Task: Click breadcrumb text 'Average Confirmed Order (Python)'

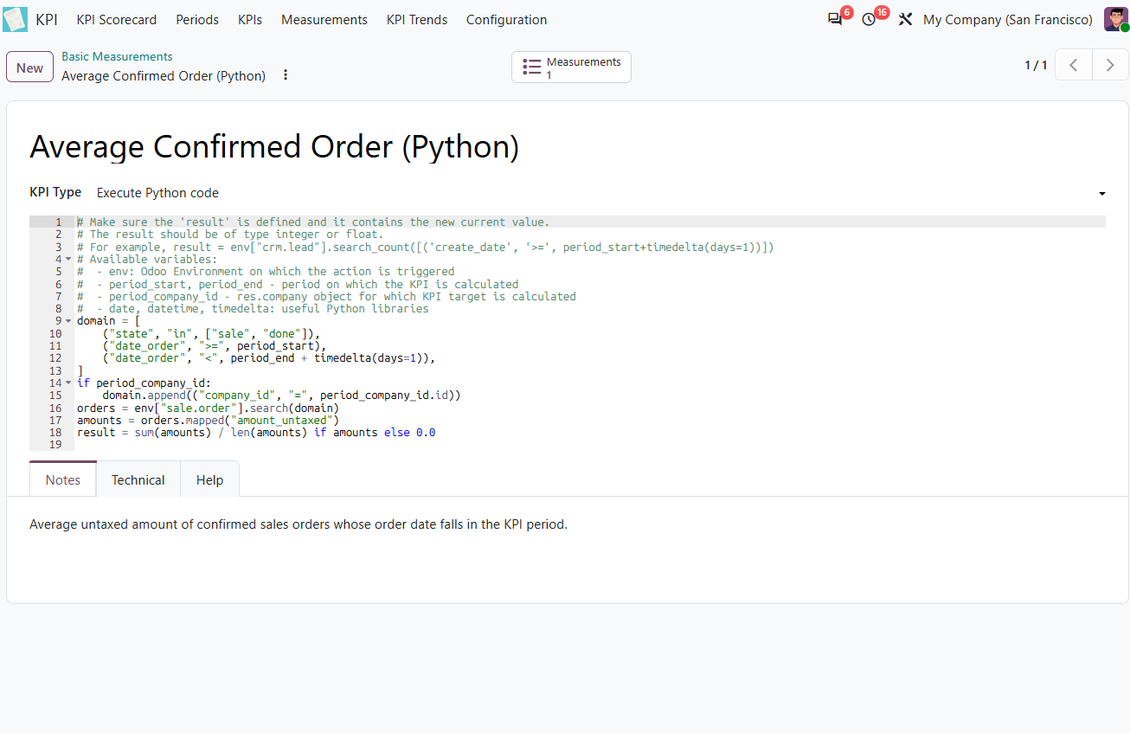Action: (164, 76)
